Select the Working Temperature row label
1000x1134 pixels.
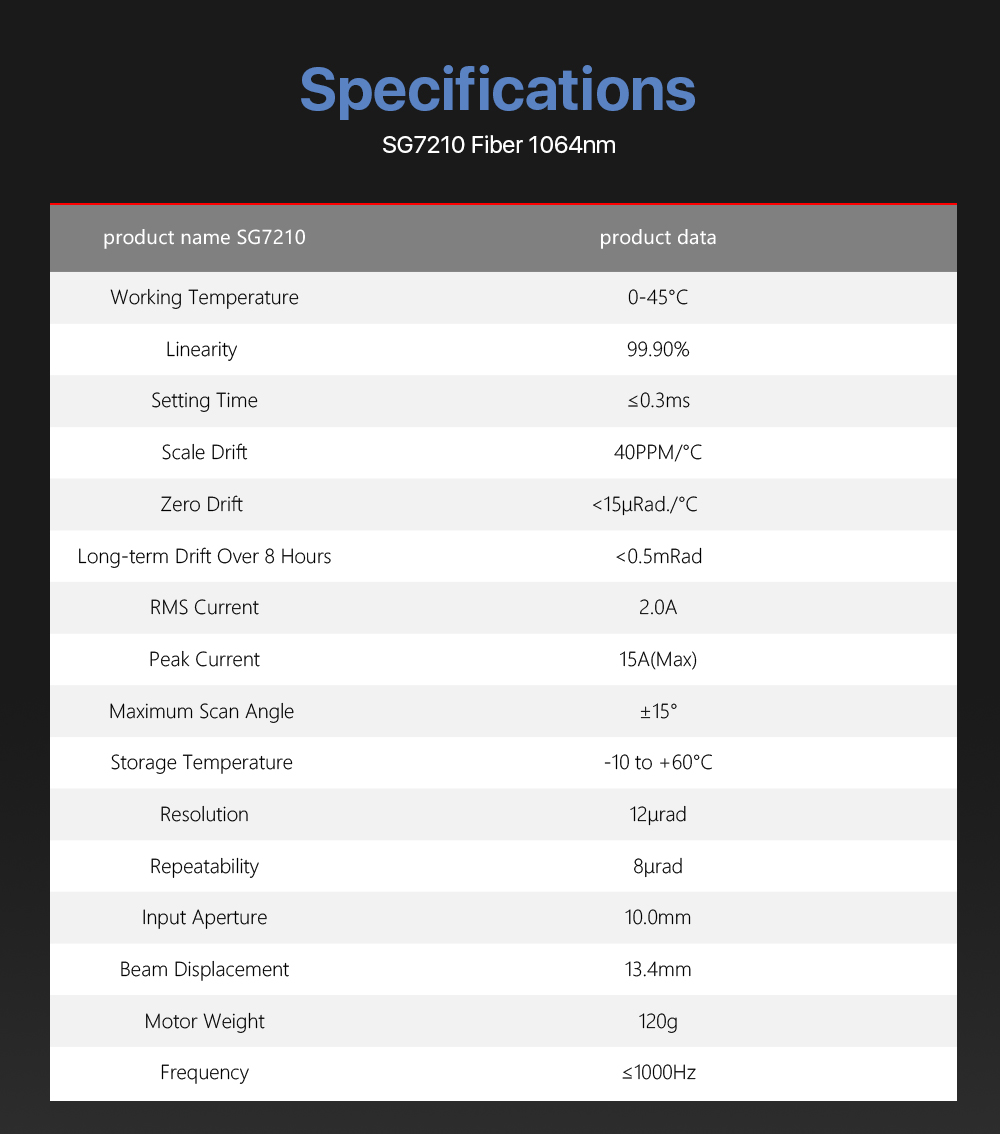click(205, 297)
